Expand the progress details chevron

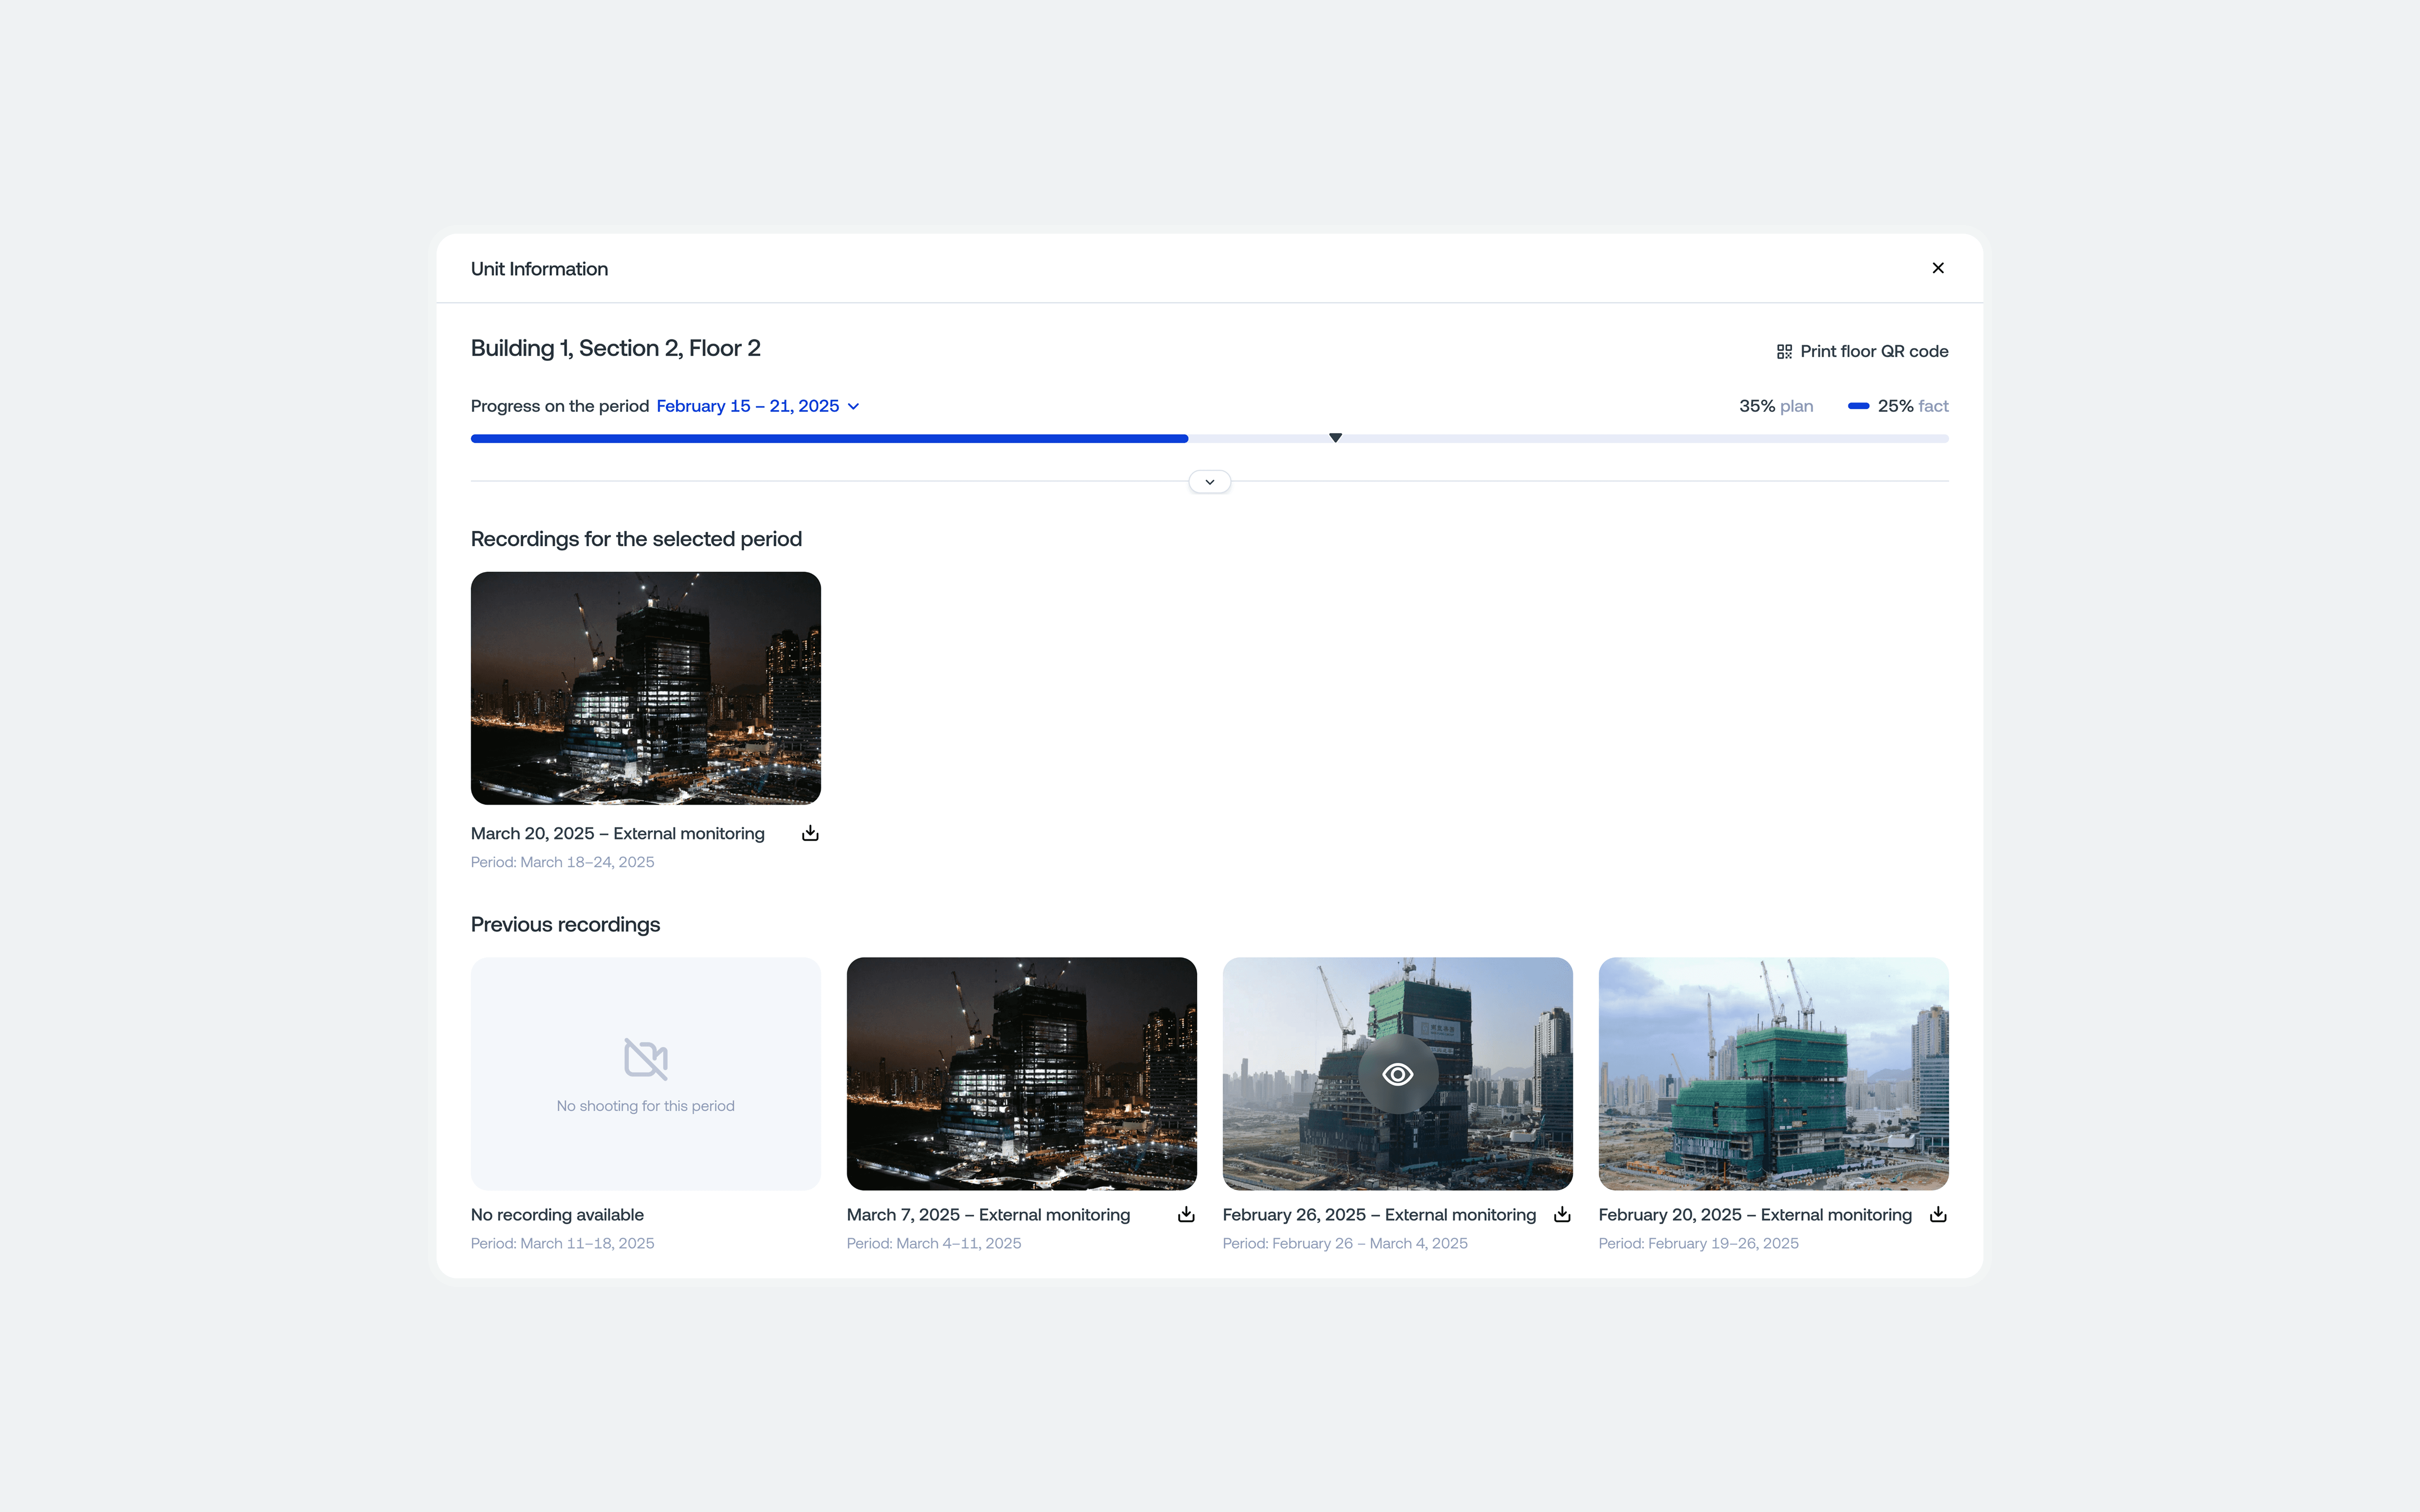click(1209, 482)
